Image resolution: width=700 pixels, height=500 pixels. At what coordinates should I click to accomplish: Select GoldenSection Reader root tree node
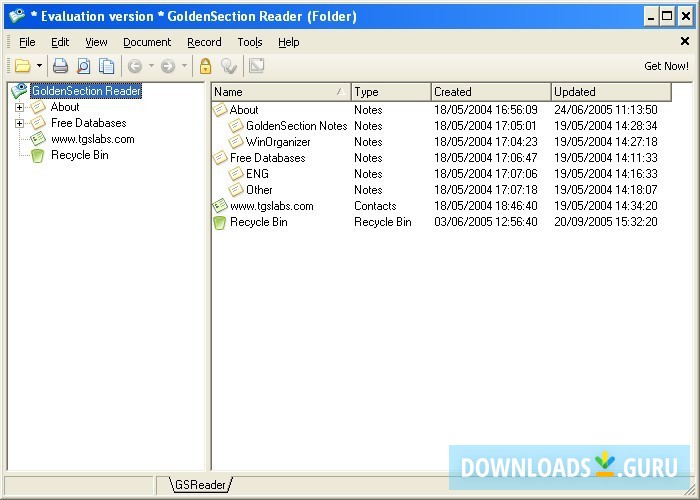pos(86,91)
